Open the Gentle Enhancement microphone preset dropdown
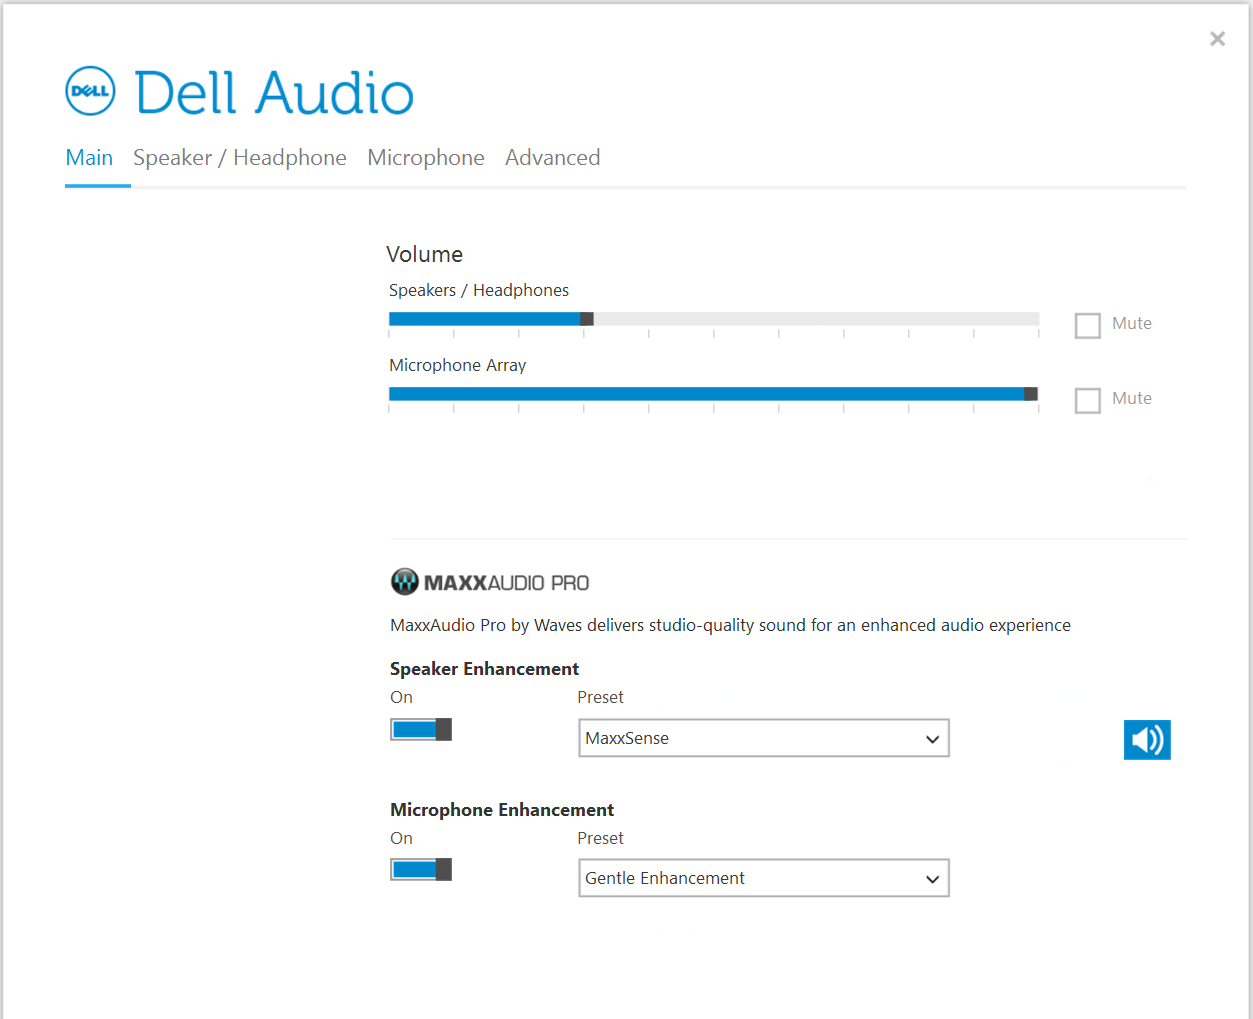This screenshot has width=1253, height=1019. tap(764, 878)
